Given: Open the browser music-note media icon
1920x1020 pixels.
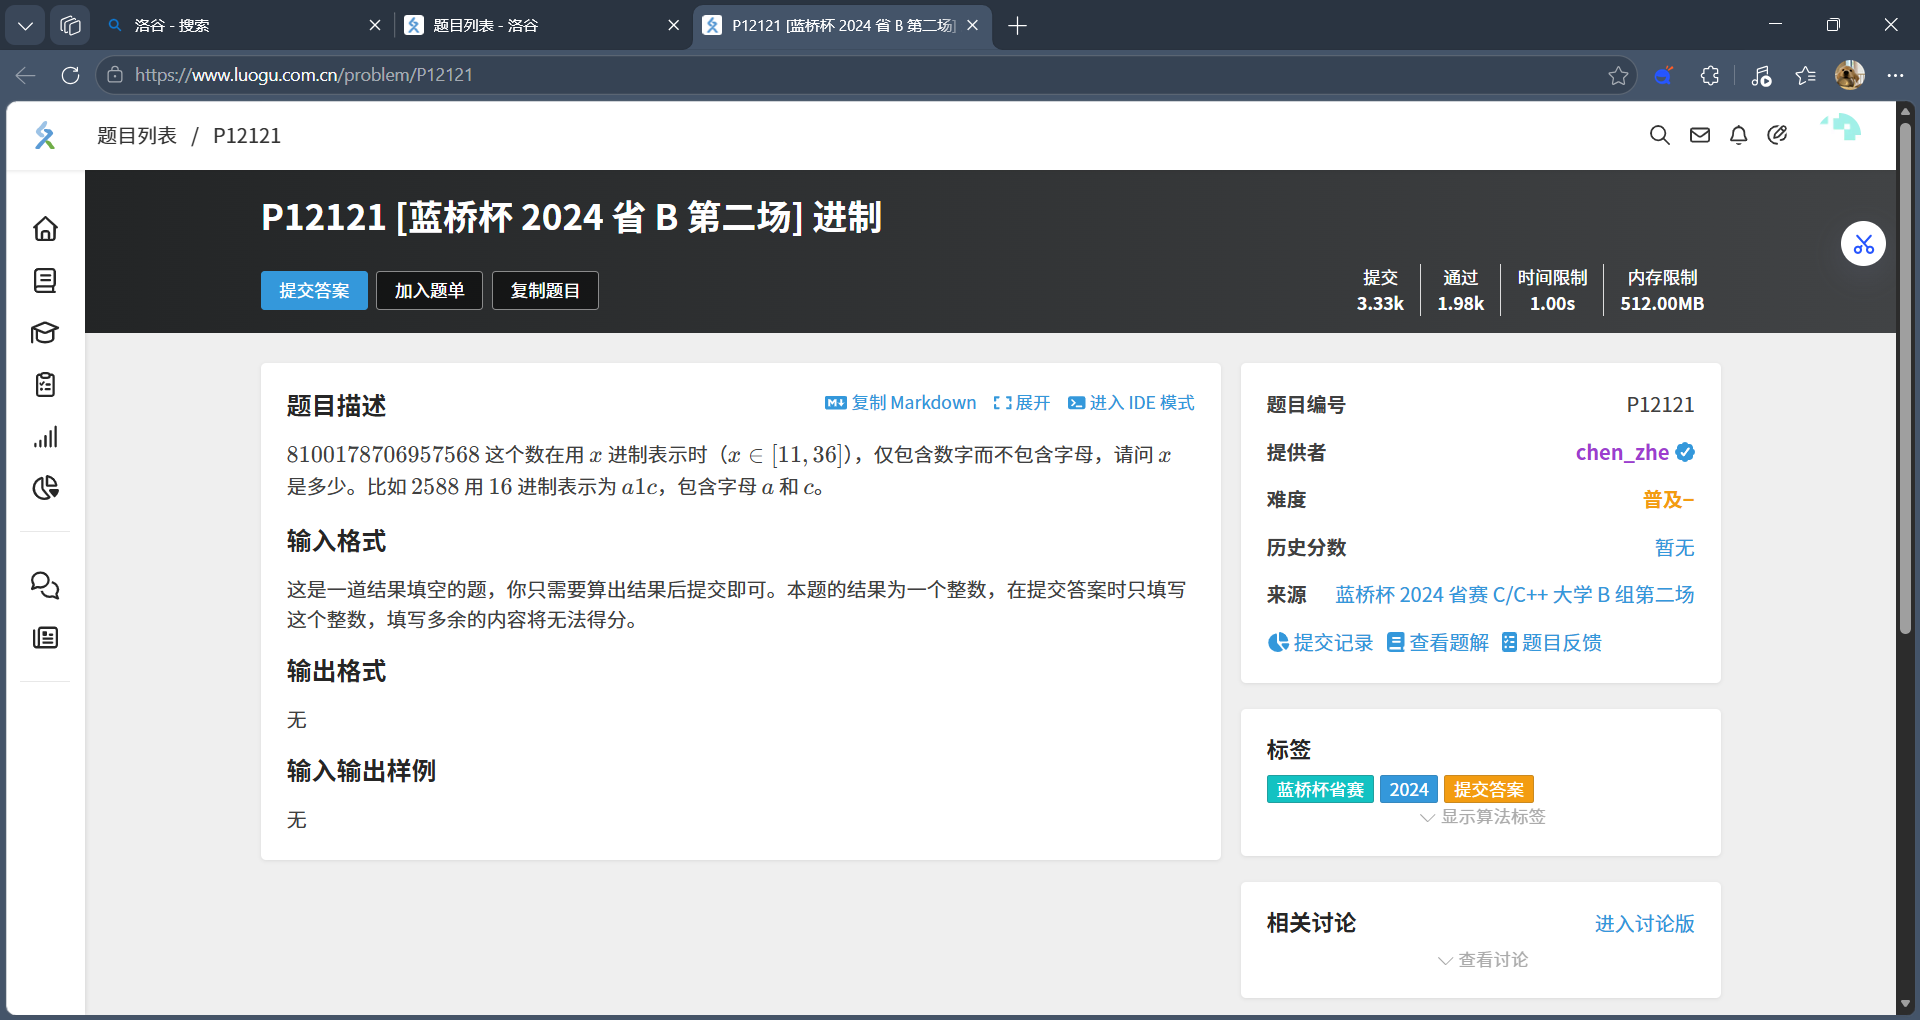Looking at the screenshot, I should pyautogui.click(x=1761, y=75).
